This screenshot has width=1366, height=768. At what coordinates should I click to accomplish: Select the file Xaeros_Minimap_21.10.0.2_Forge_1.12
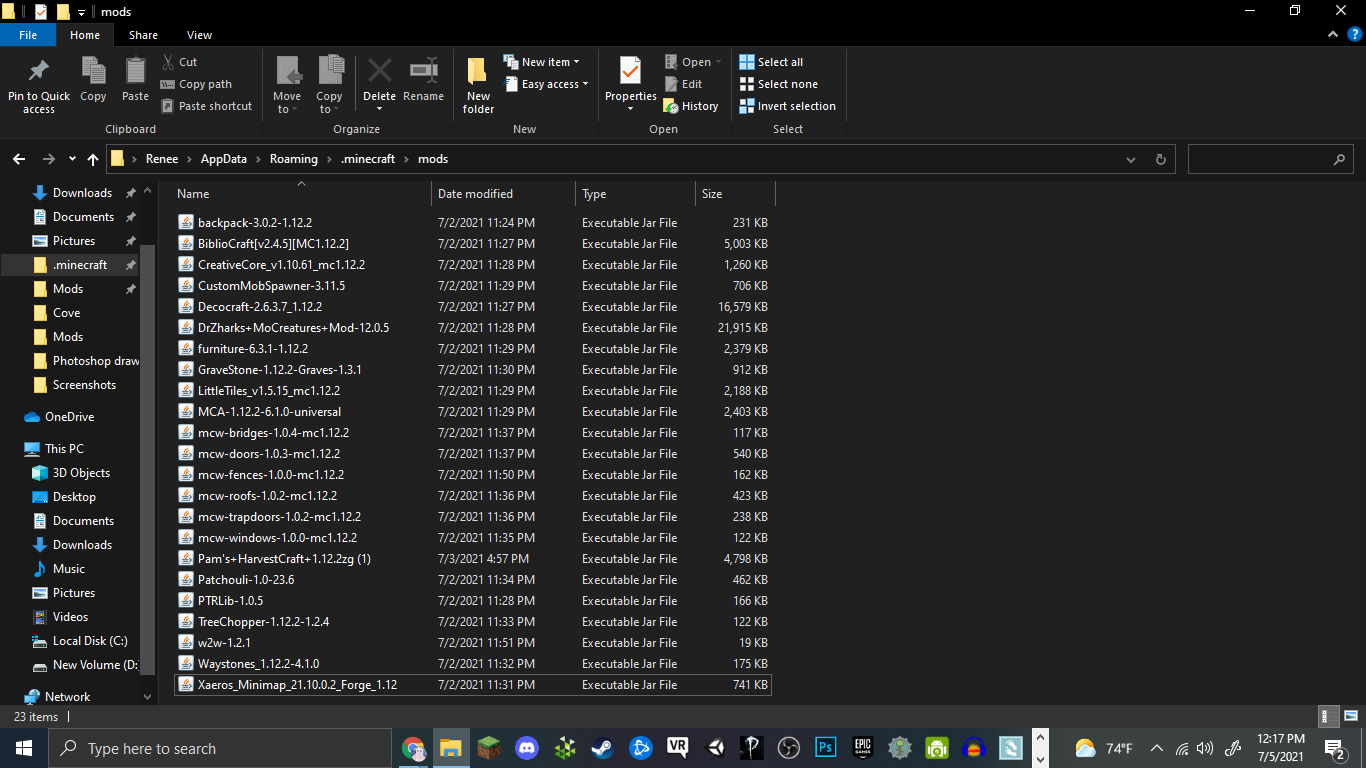tap(473, 685)
